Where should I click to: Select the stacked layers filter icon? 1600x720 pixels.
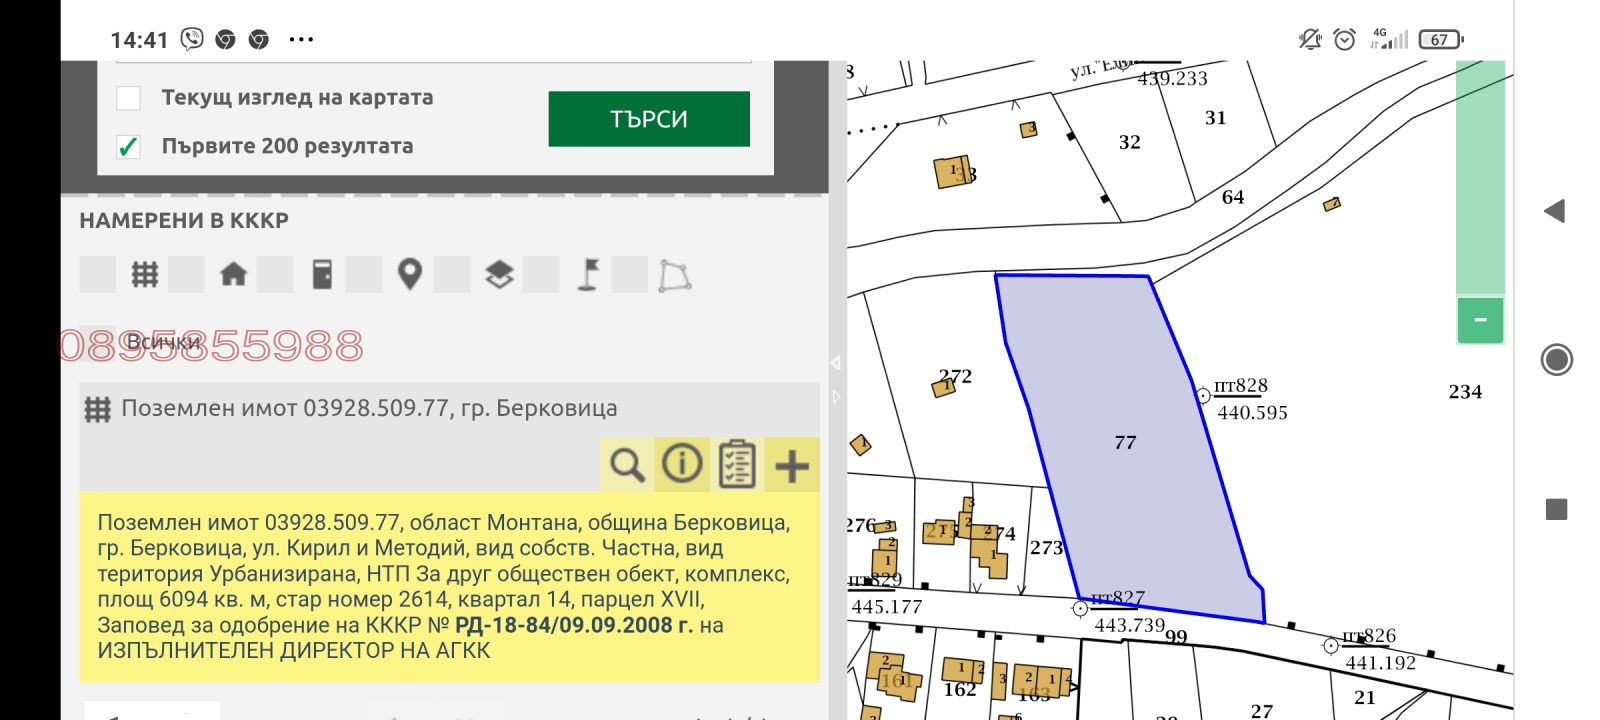(x=499, y=274)
